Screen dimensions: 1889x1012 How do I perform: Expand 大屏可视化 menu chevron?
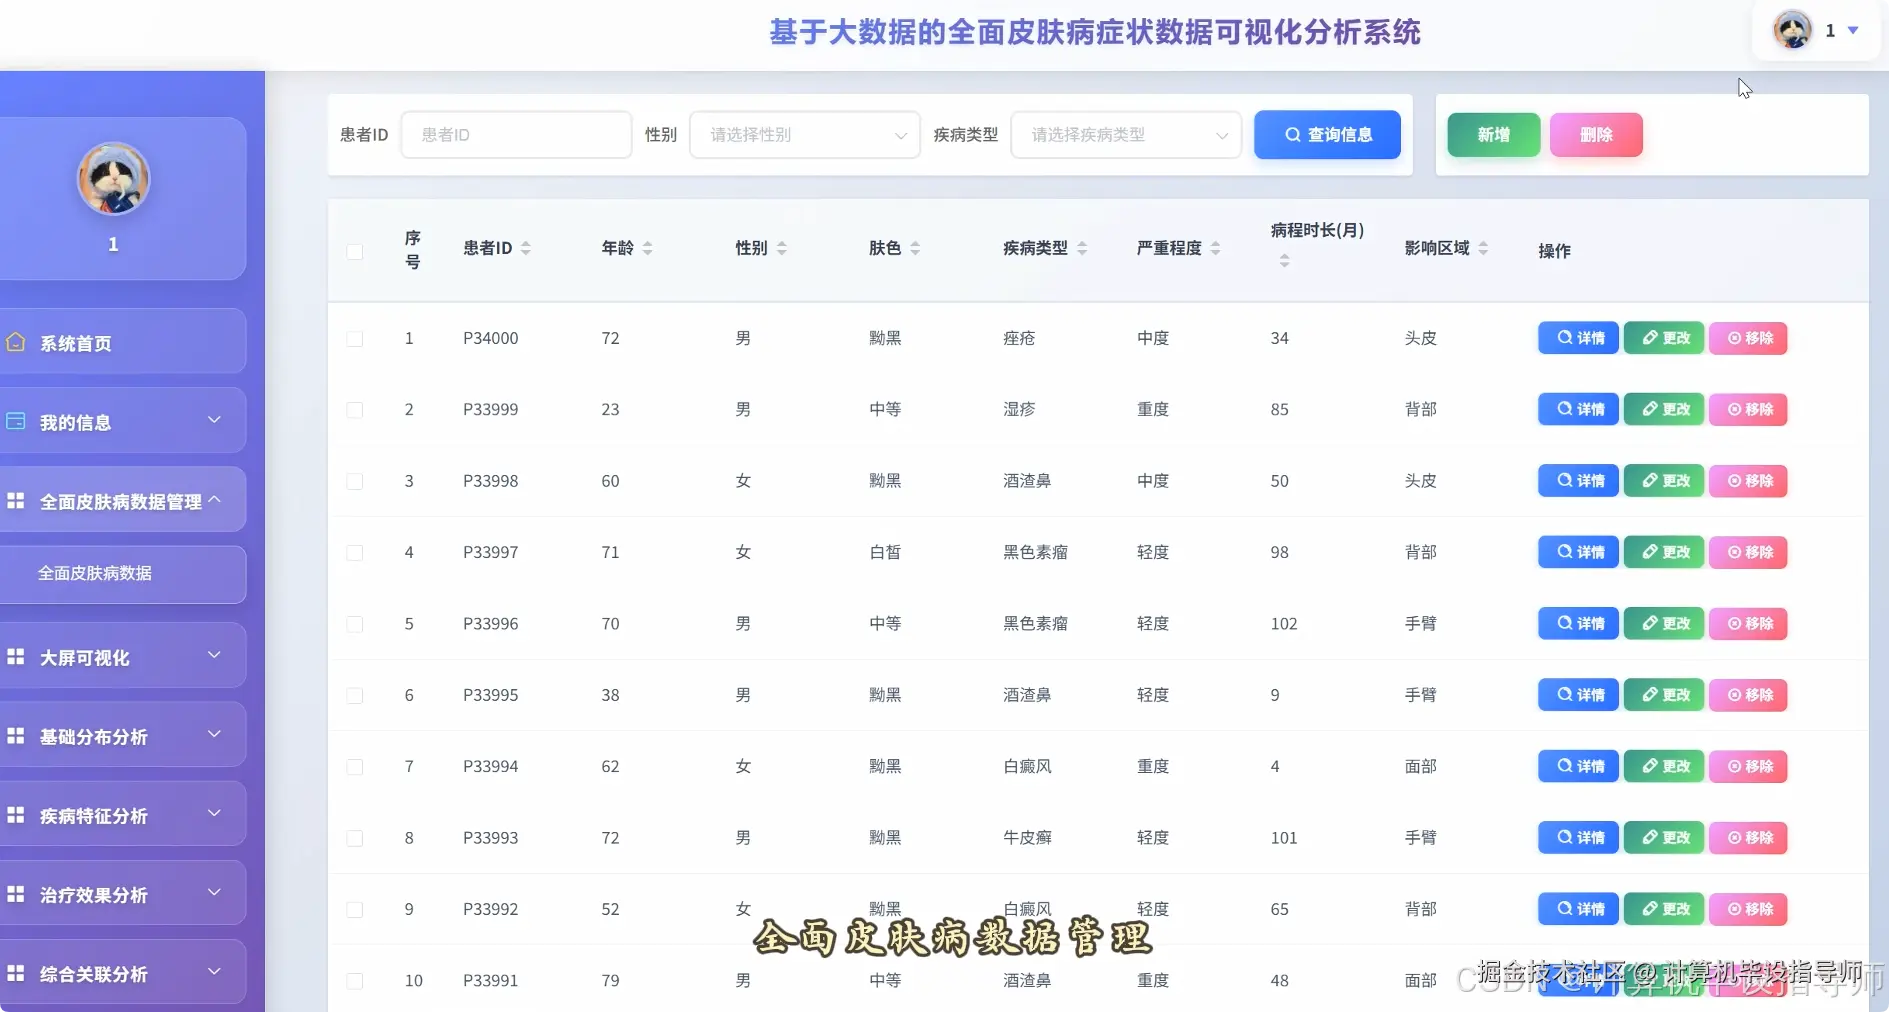point(214,655)
